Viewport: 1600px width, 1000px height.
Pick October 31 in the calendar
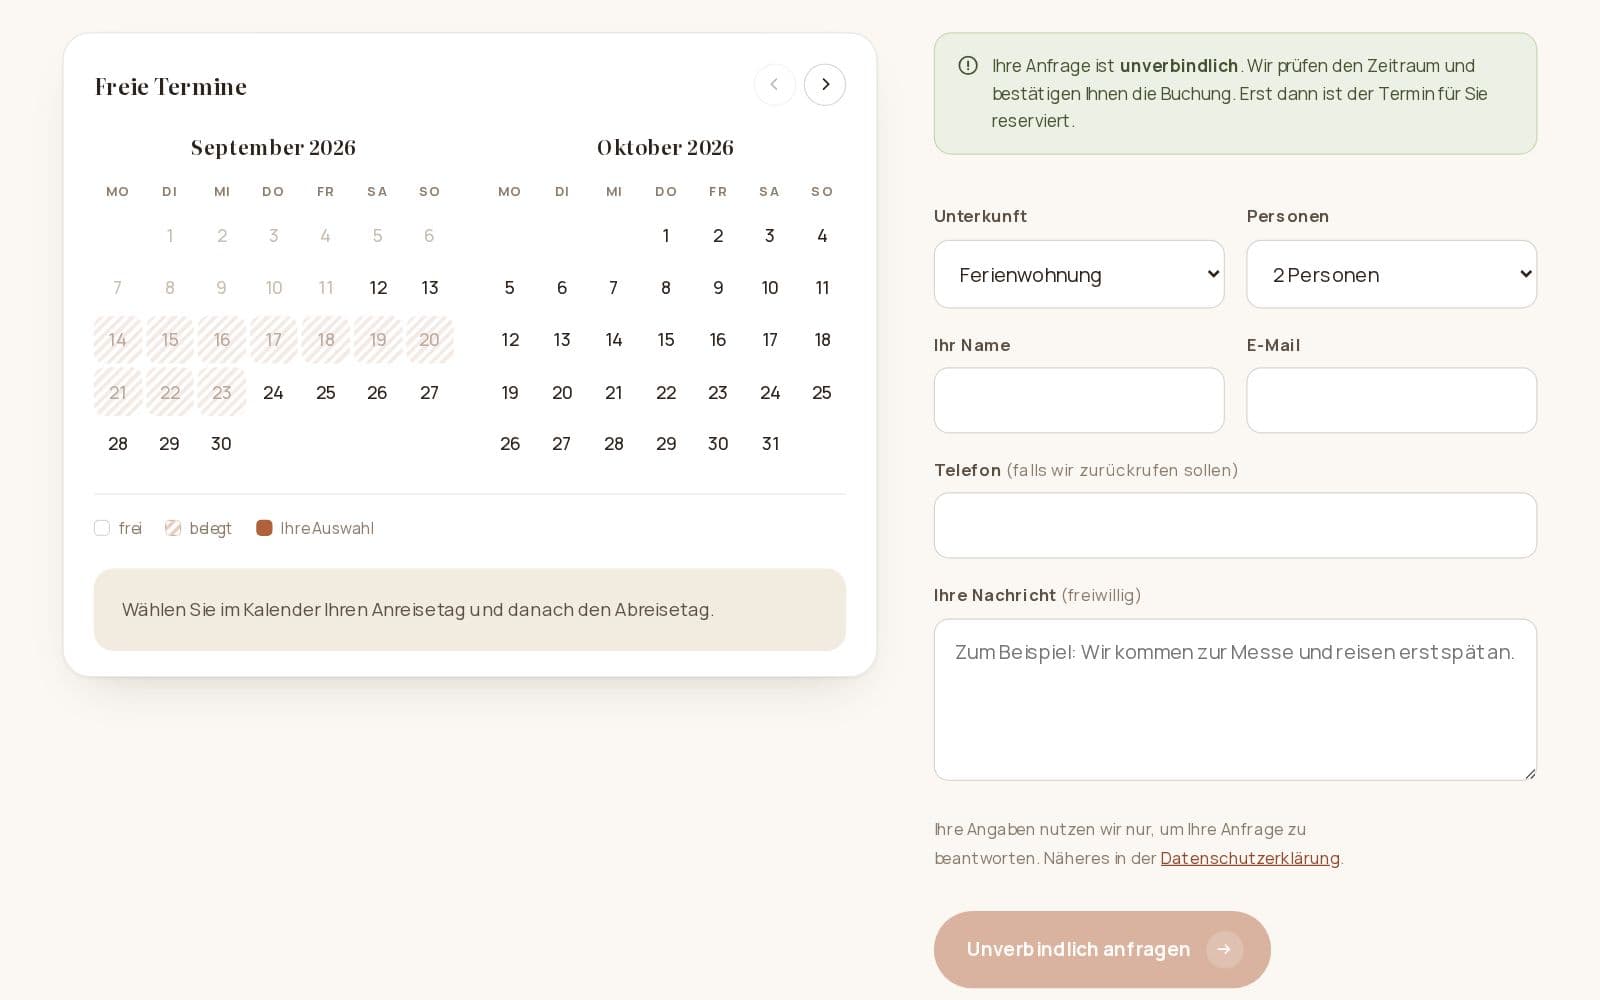(770, 444)
